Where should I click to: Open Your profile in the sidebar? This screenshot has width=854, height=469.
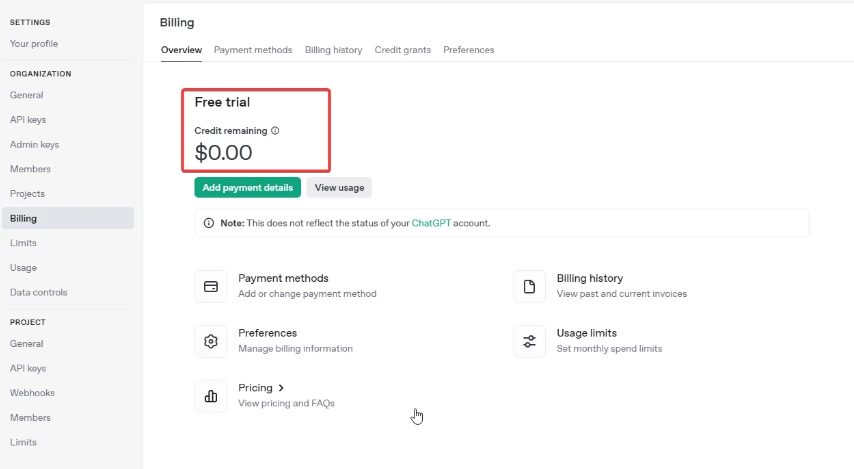pyautogui.click(x=34, y=44)
